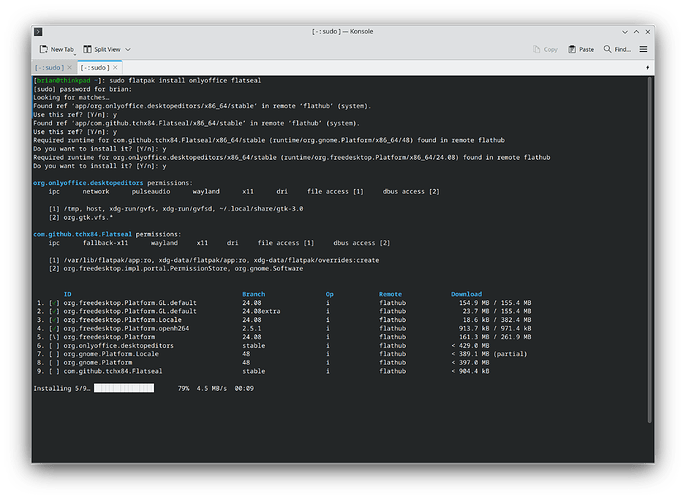Click the 'Looking for matches…' line
685x500 pixels.
pyautogui.click(x=71, y=97)
